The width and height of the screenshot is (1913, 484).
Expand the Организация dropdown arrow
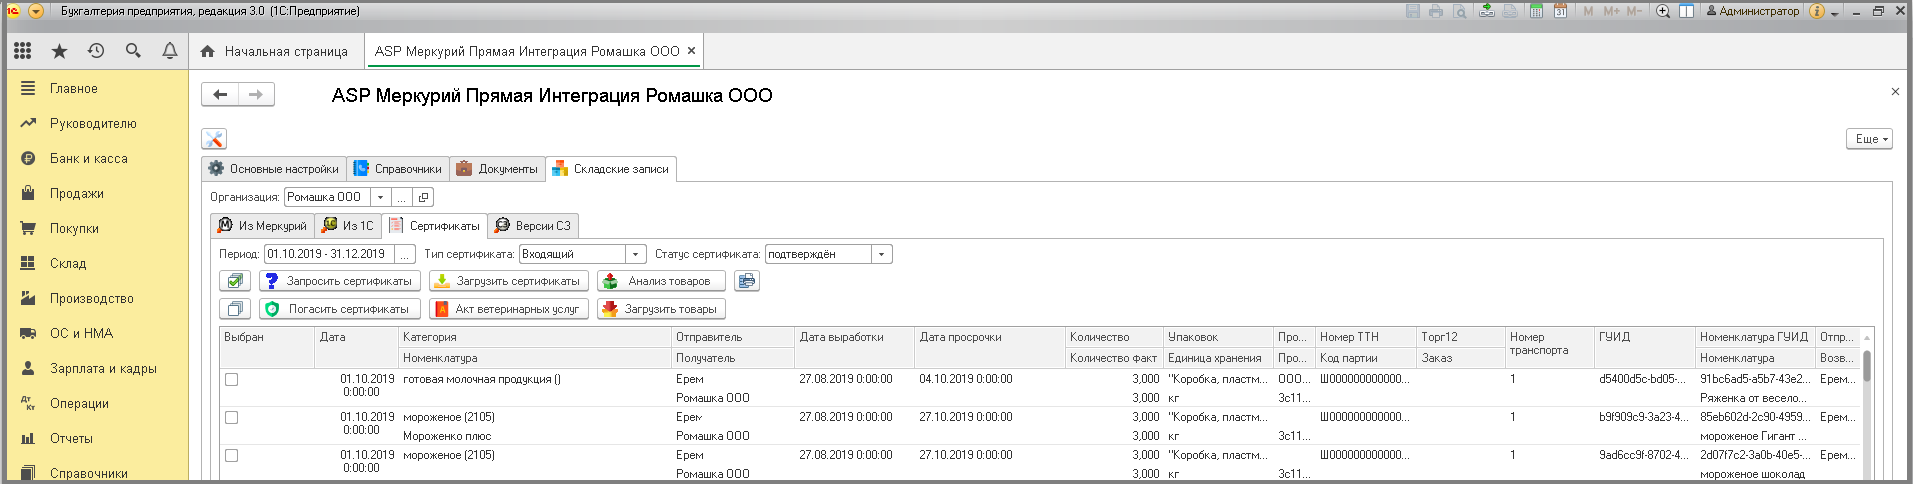[x=380, y=197]
